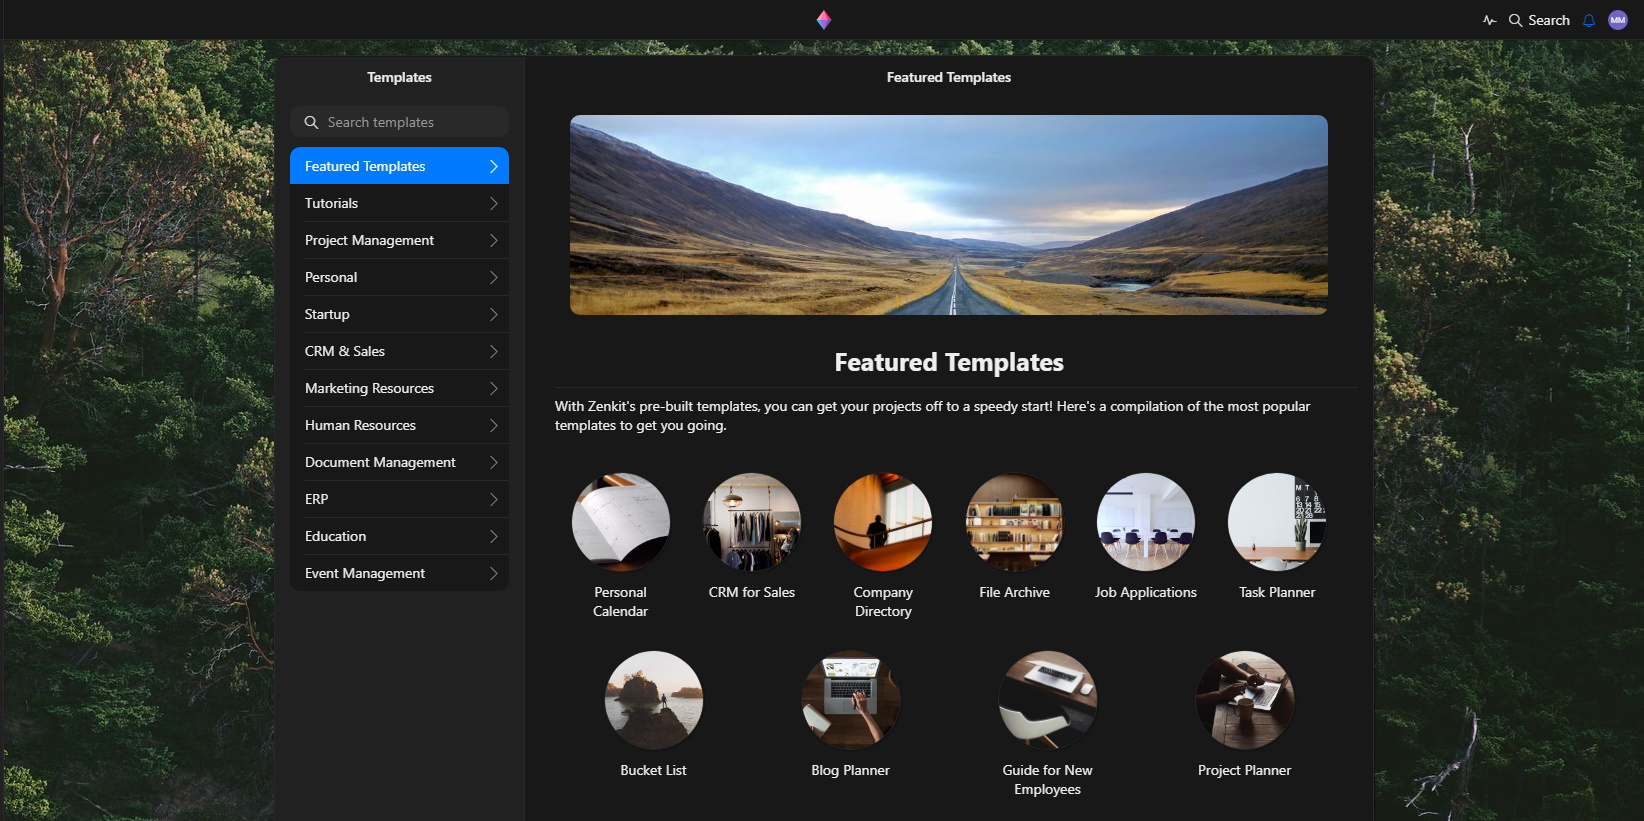The width and height of the screenshot is (1644, 821).
Task: Click the mountain road banner image
Action: pos(949,215)
